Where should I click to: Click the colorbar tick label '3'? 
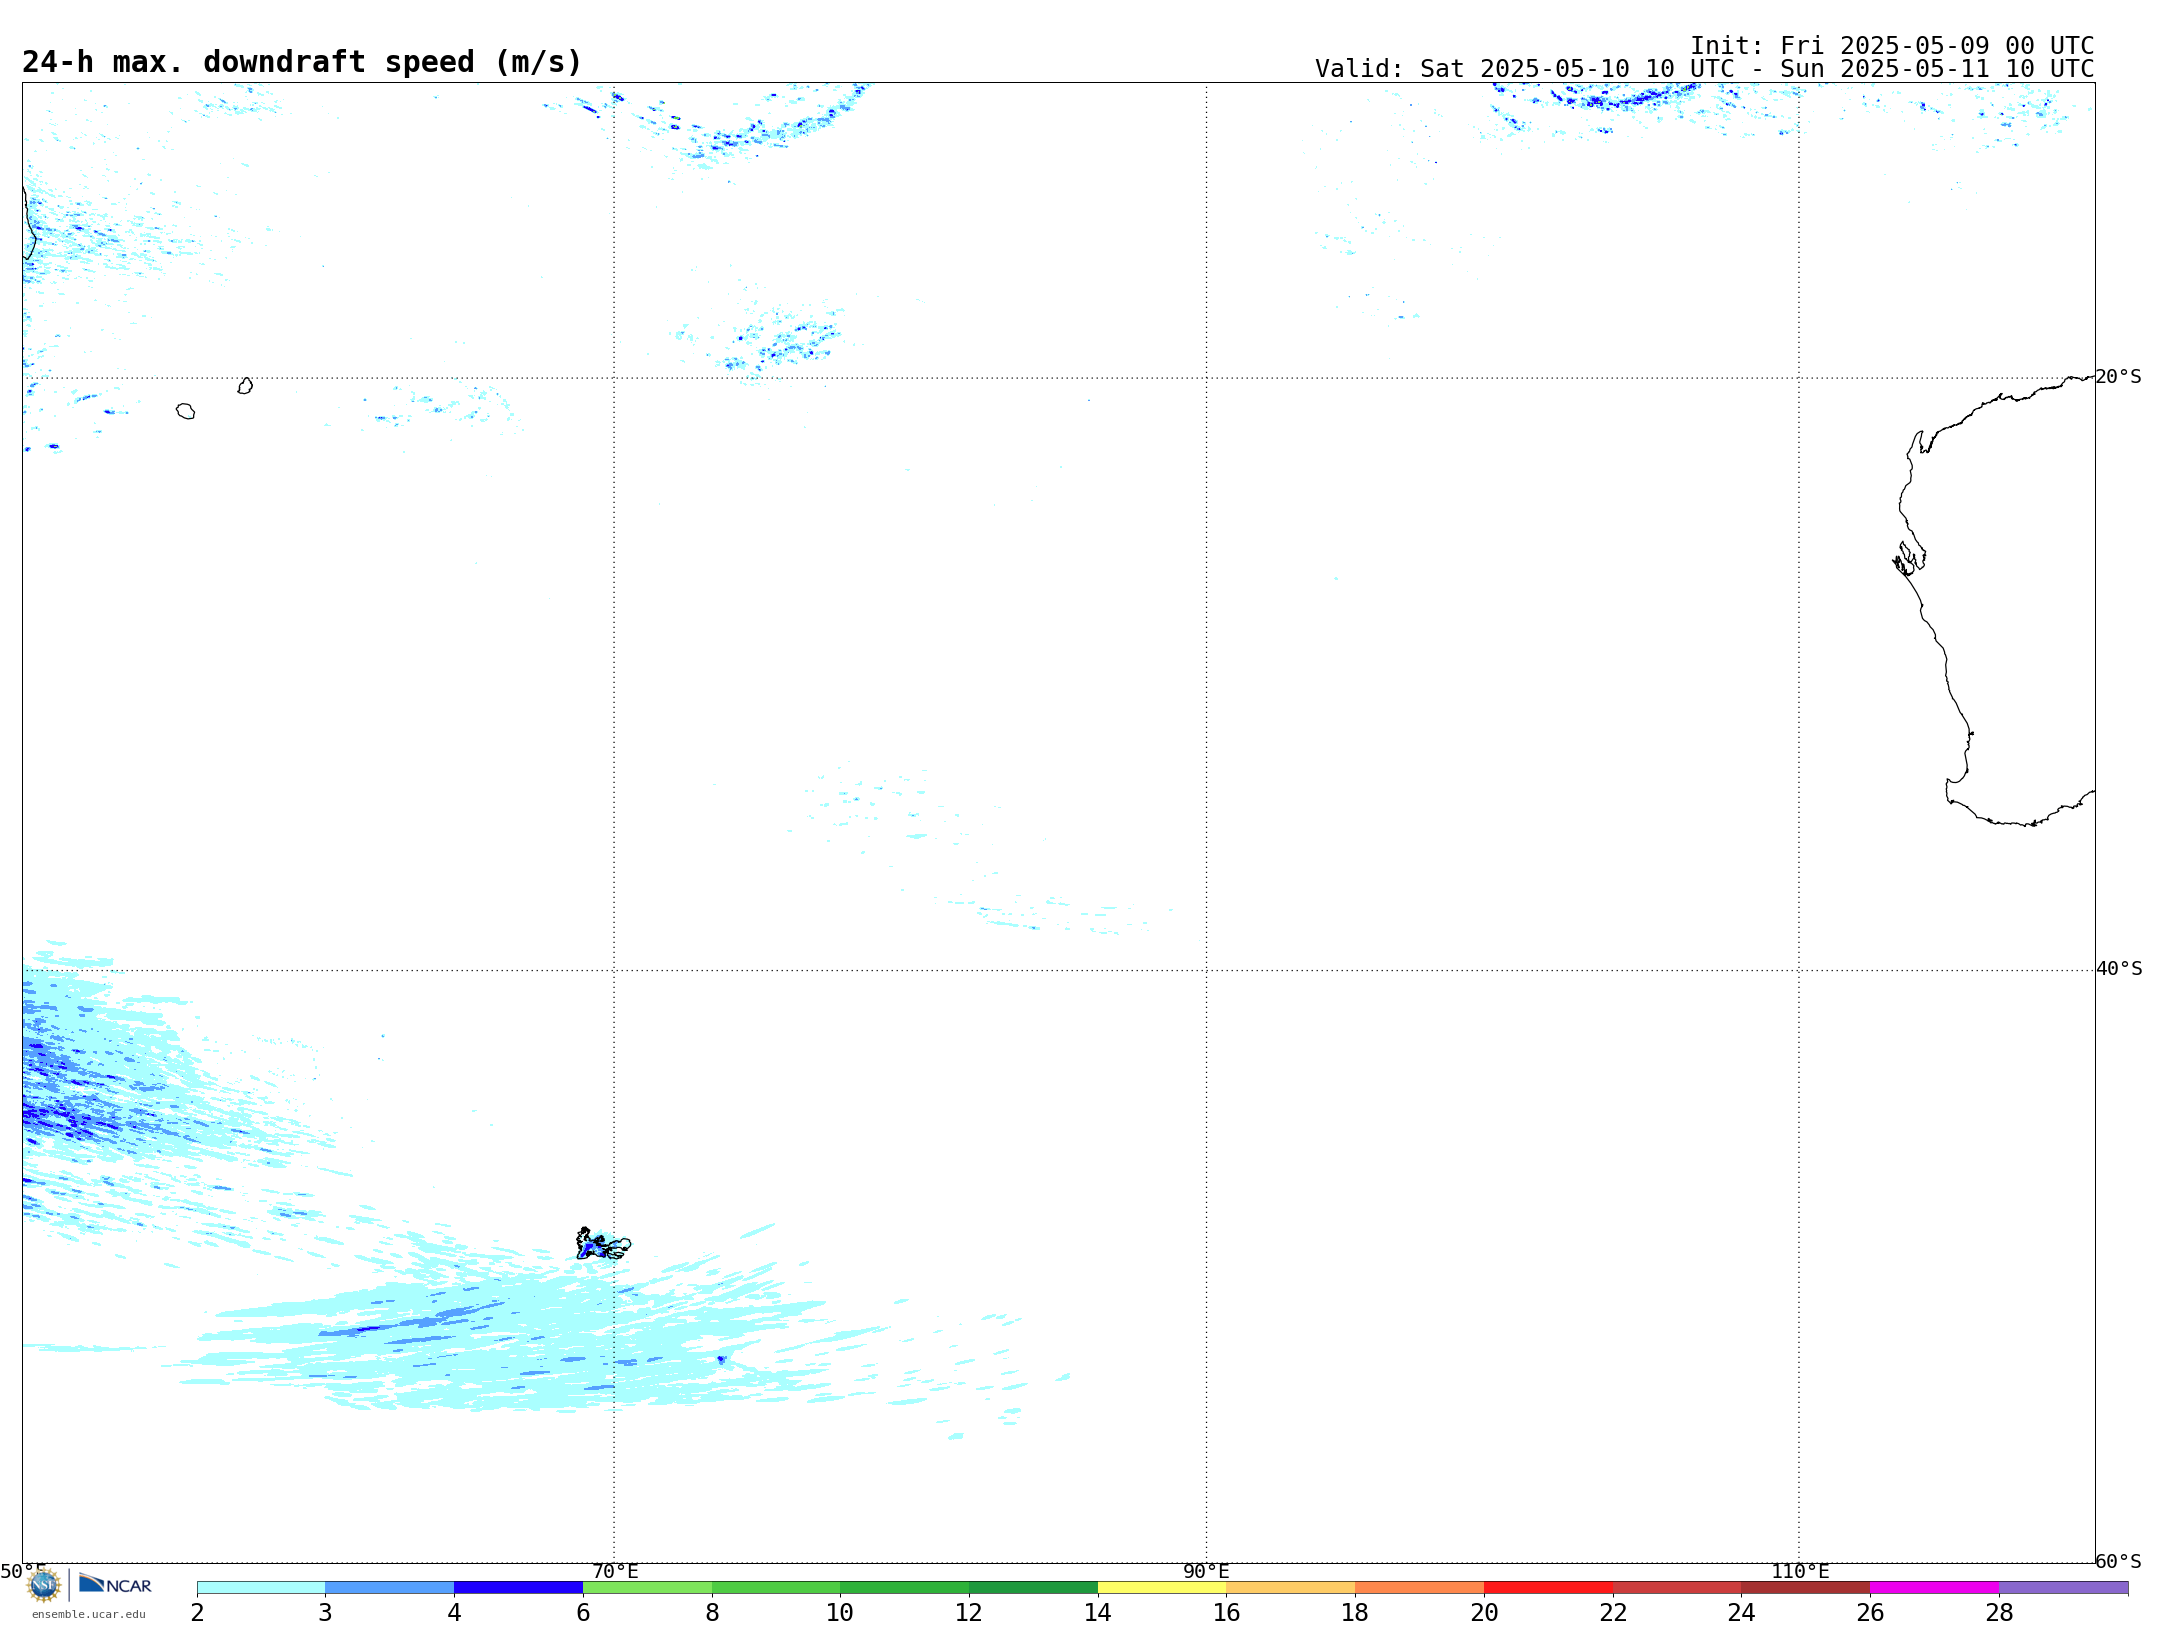[325, 1612]
